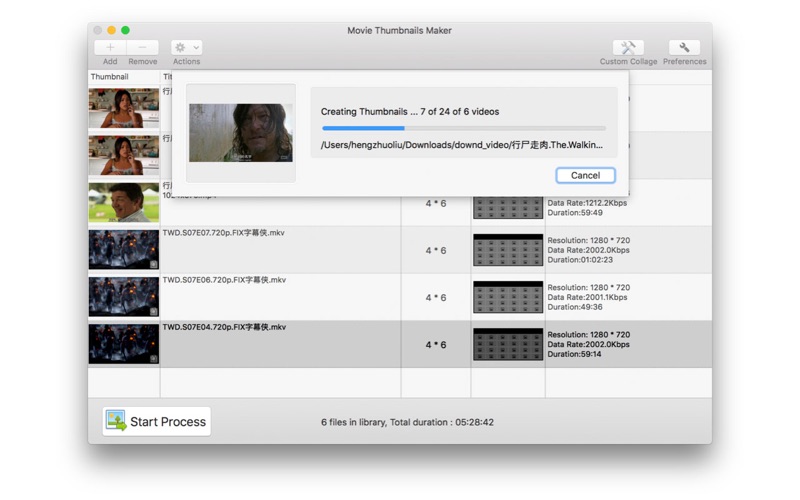The image size is (800, 500).
Task: Click the collage layout icon for TWD.S07E04
Action: click(508, 344)
